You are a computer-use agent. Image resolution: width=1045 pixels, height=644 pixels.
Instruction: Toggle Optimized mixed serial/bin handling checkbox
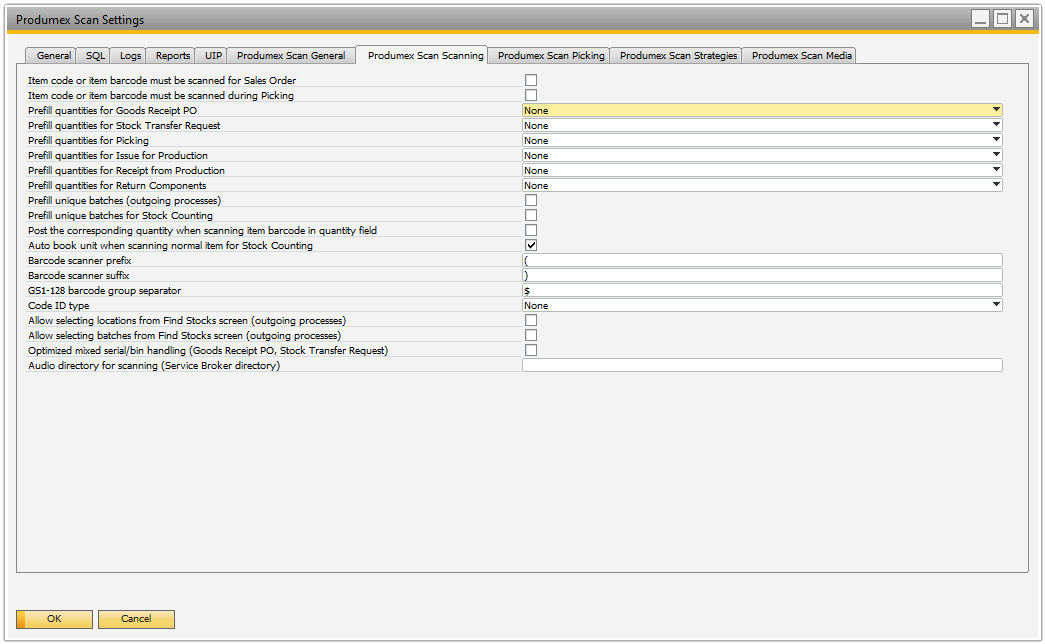[x=530, y=351]
